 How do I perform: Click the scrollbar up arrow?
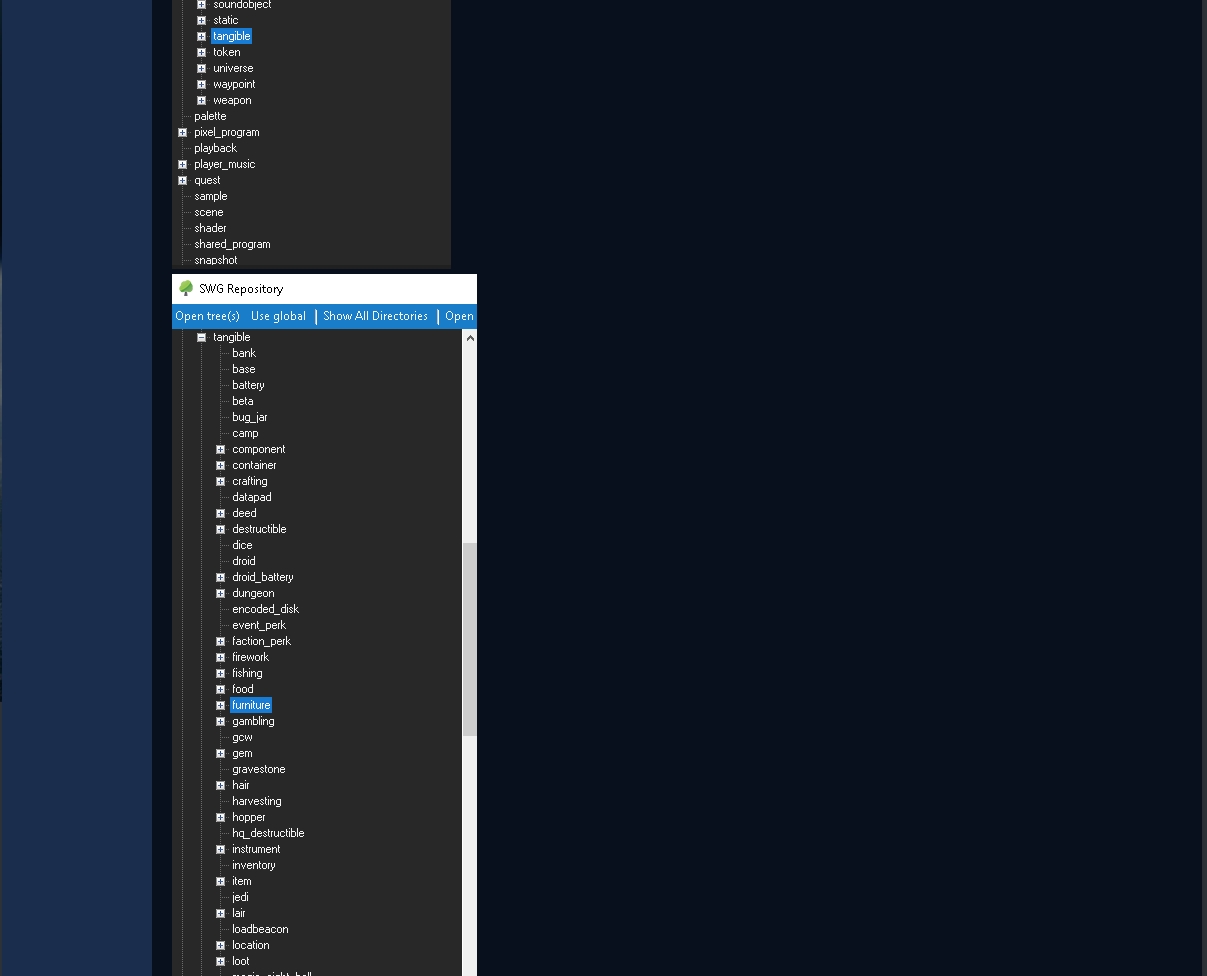pos(470,338)
